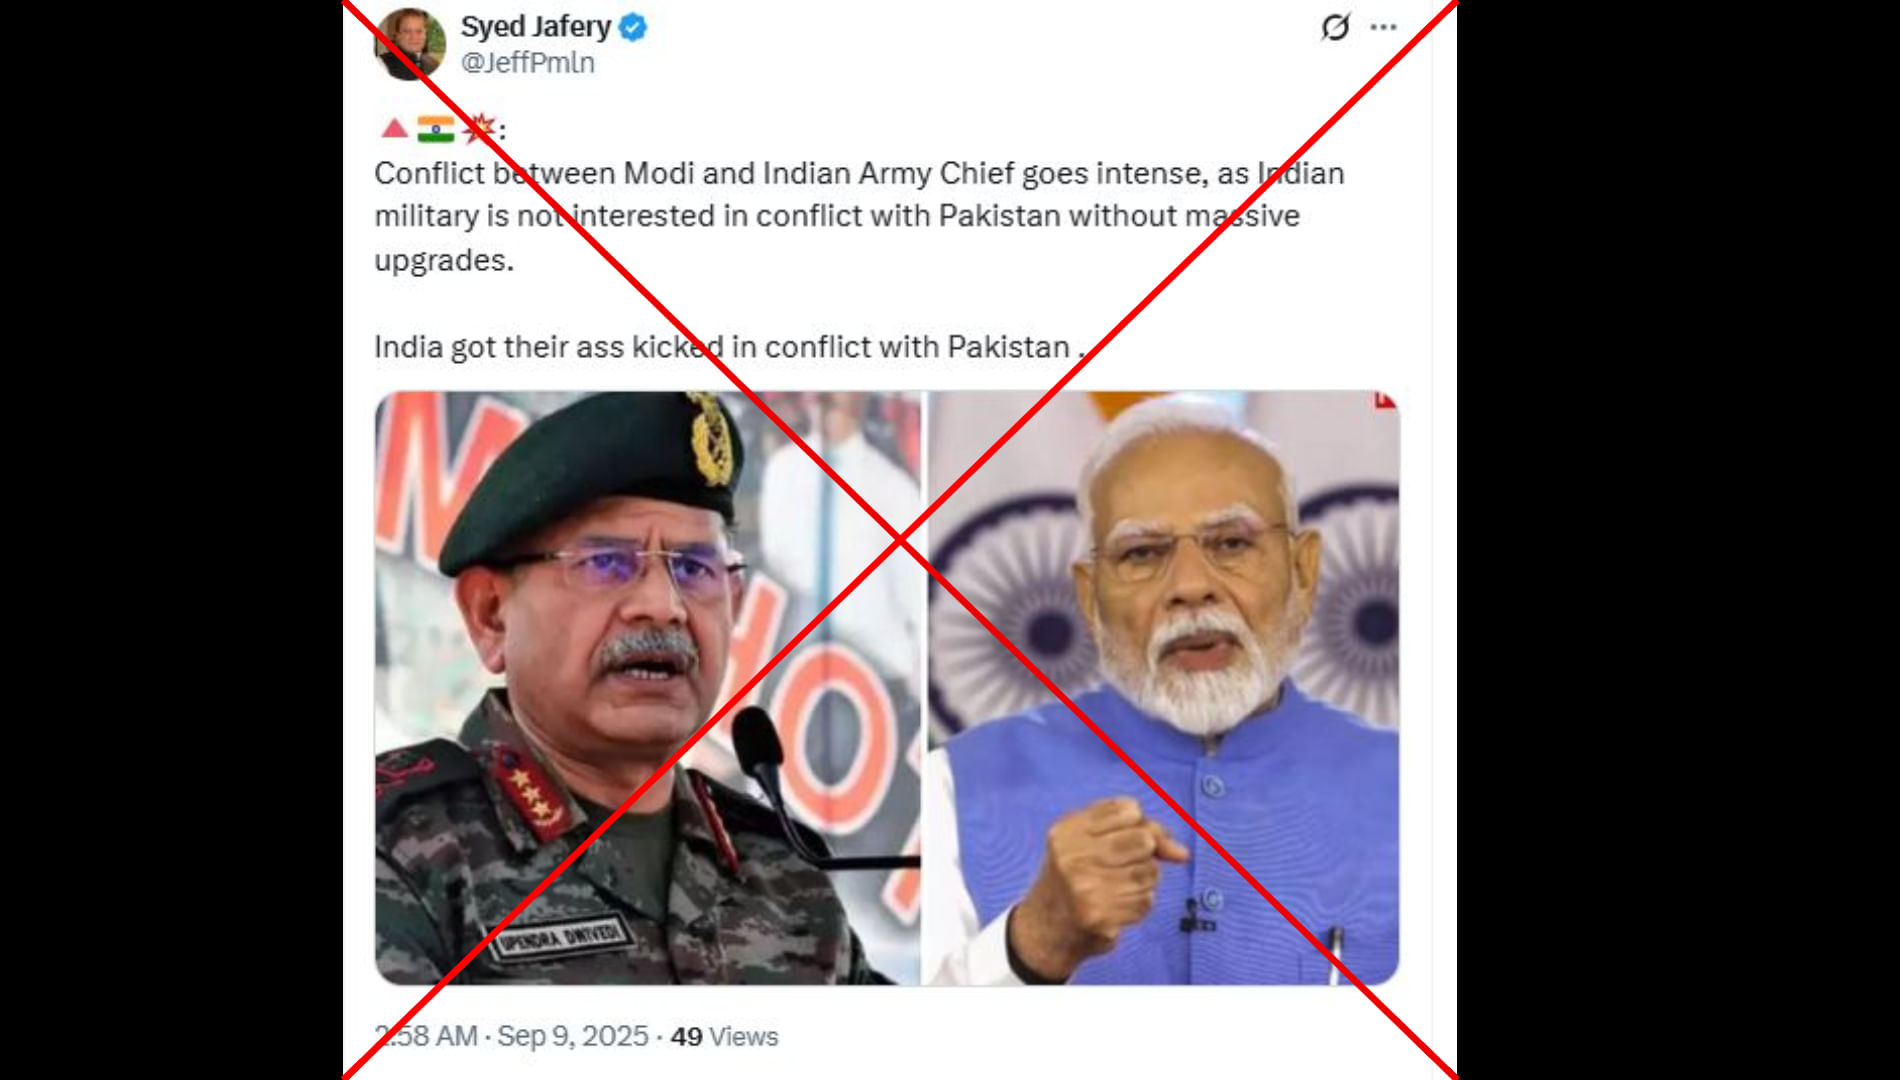Click the collision burst emoji
Viewport: 1900px width, 1080px height.
tap(479, 129)
